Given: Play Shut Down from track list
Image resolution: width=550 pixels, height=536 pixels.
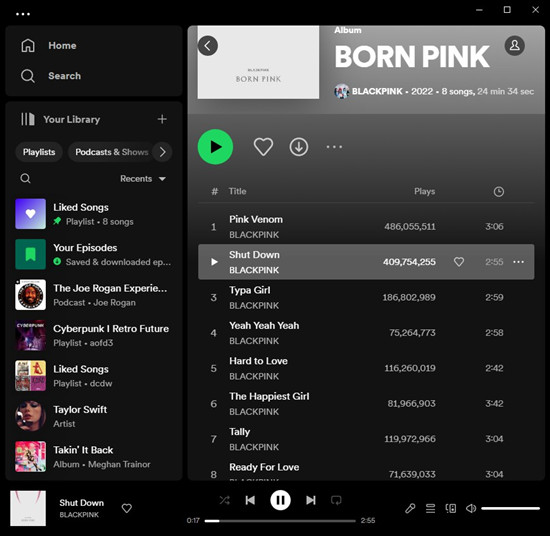Looking at the screenshot, I should (214, 262).
